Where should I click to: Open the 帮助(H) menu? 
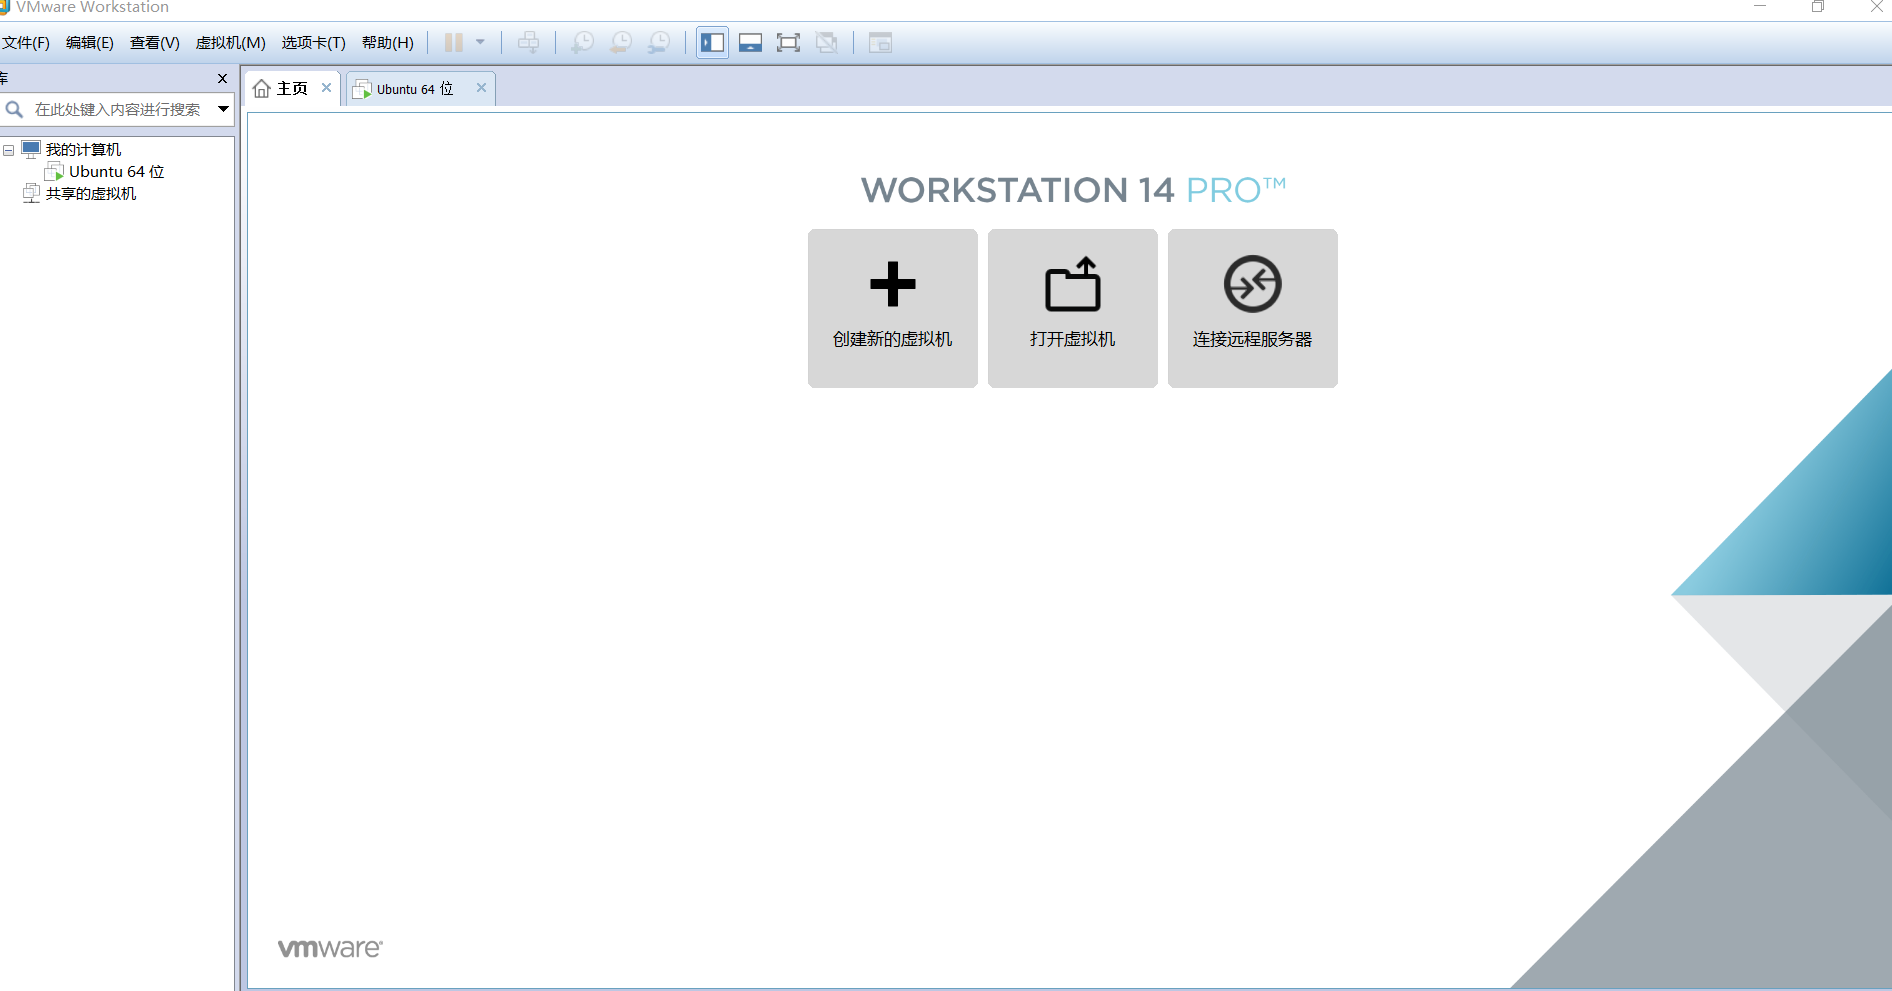(x=388, y=43)
